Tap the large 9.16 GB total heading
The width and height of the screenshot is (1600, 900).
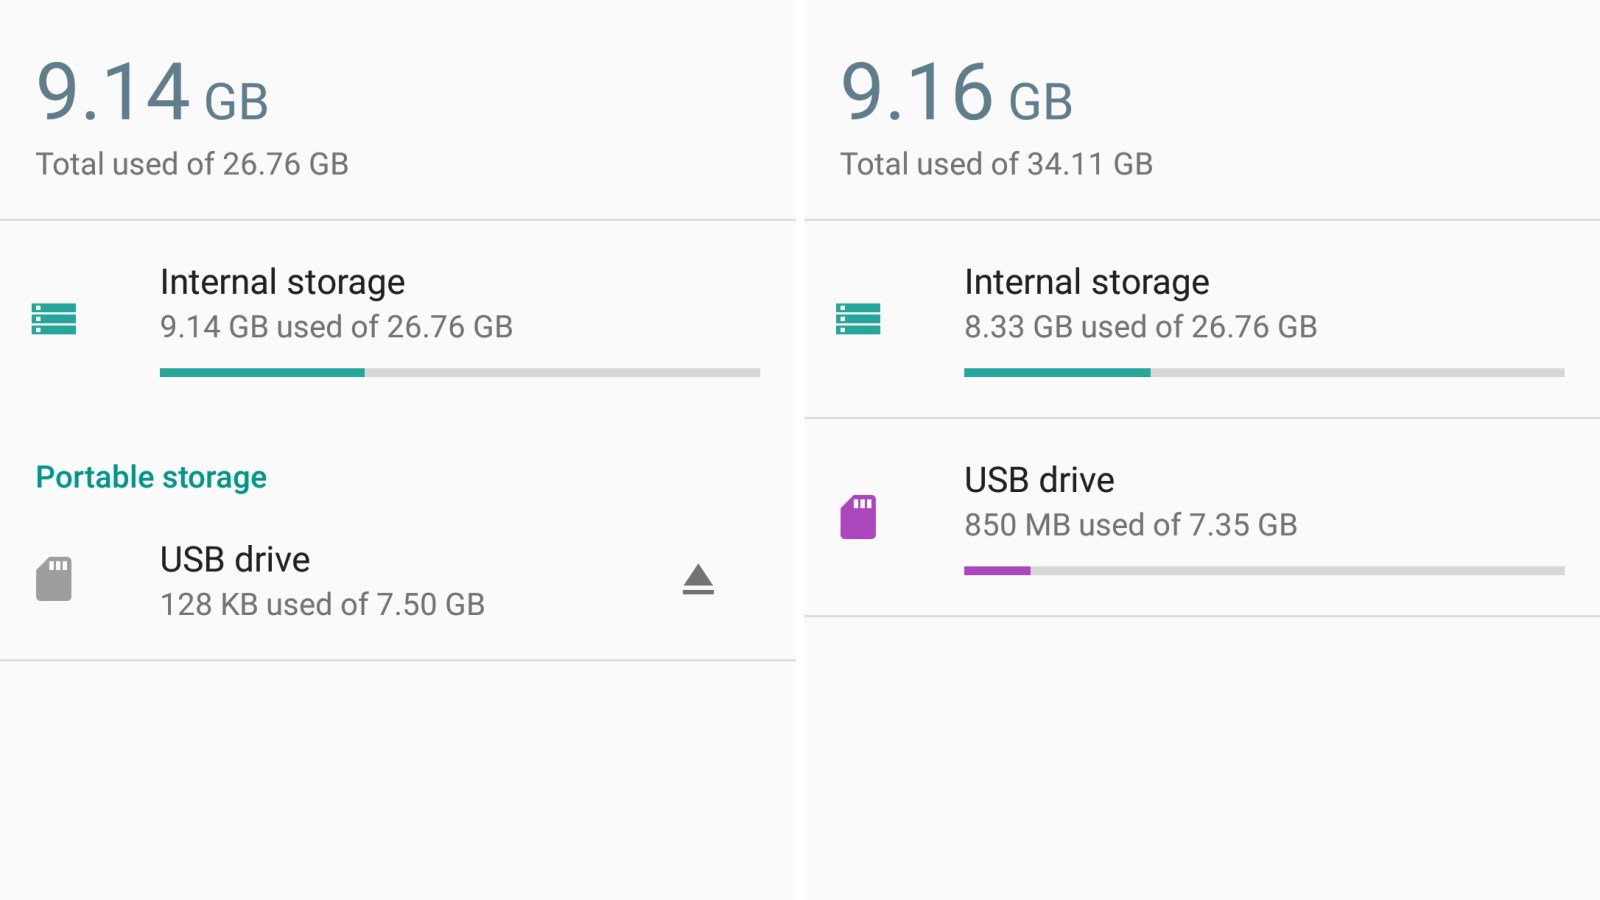point(956,92)
